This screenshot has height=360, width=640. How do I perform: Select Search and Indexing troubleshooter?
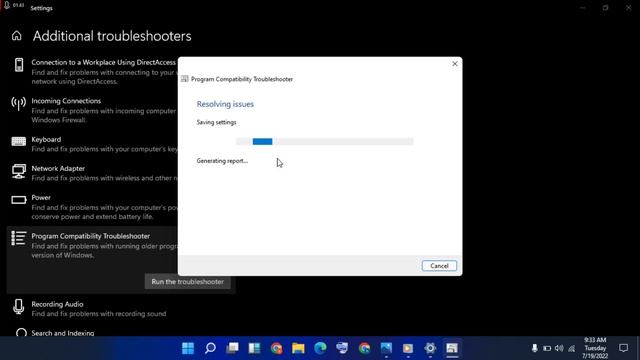click(x=62, y=333)
